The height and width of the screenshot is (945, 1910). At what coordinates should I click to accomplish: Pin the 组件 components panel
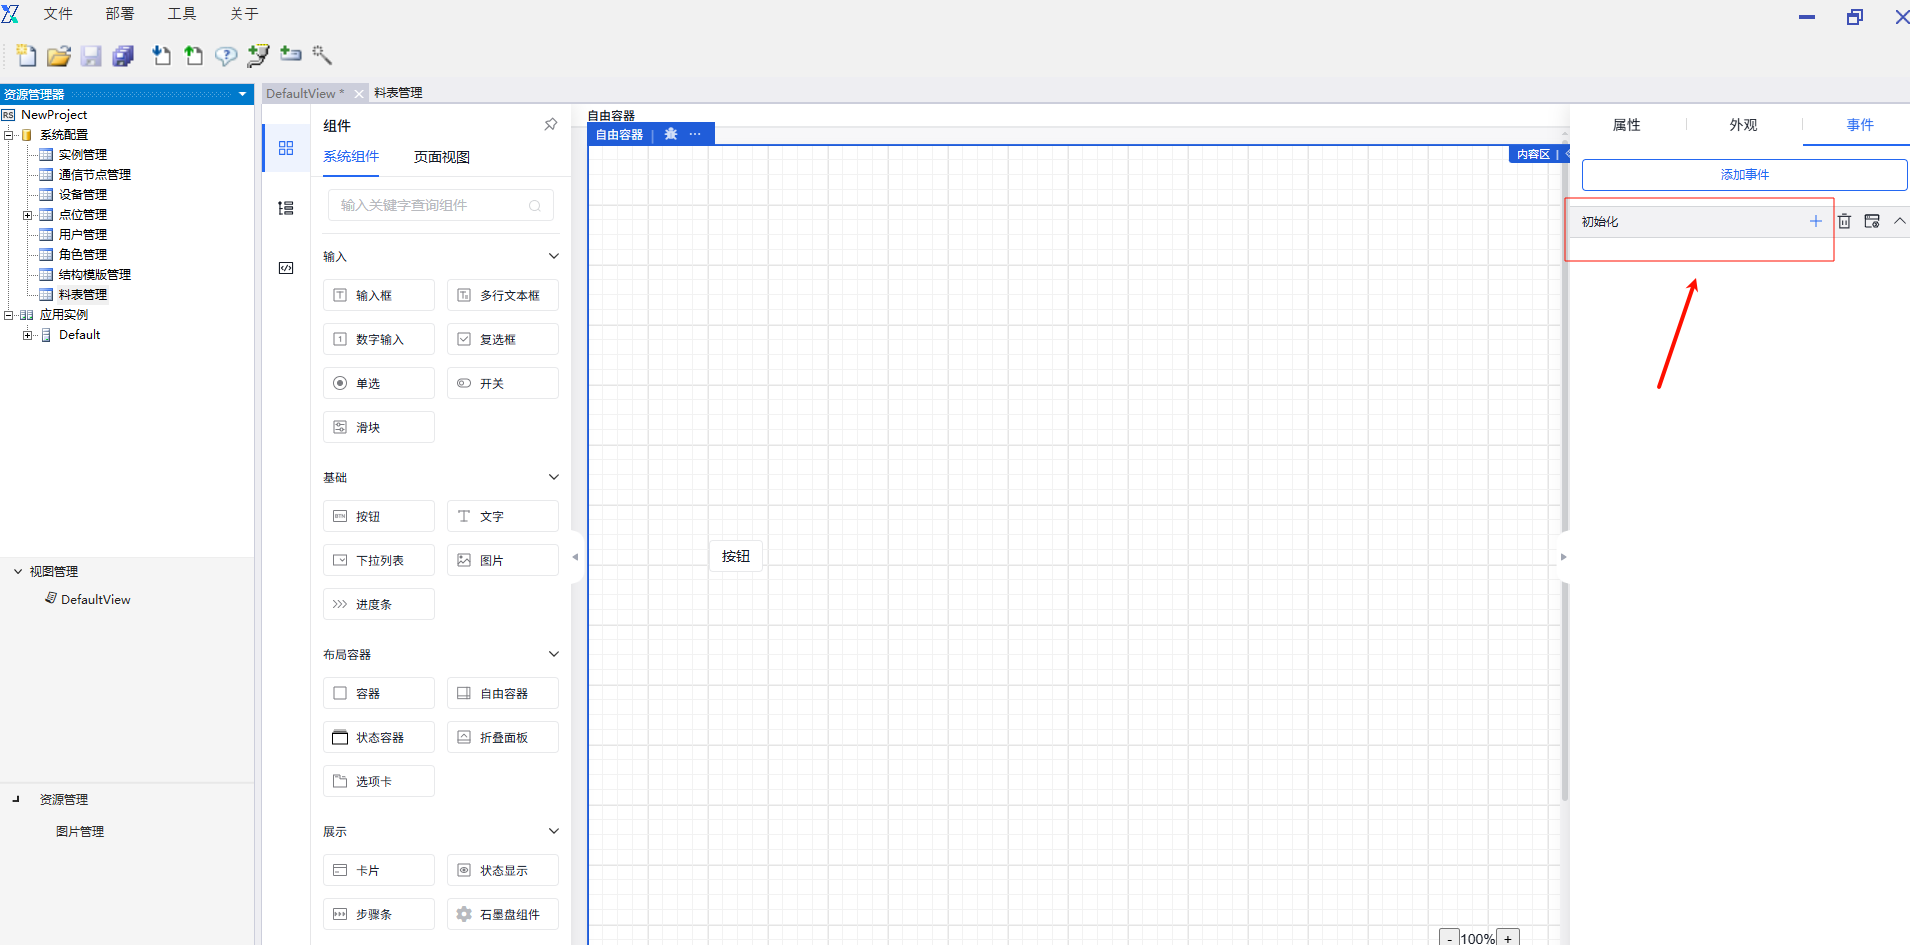point(550,125)
